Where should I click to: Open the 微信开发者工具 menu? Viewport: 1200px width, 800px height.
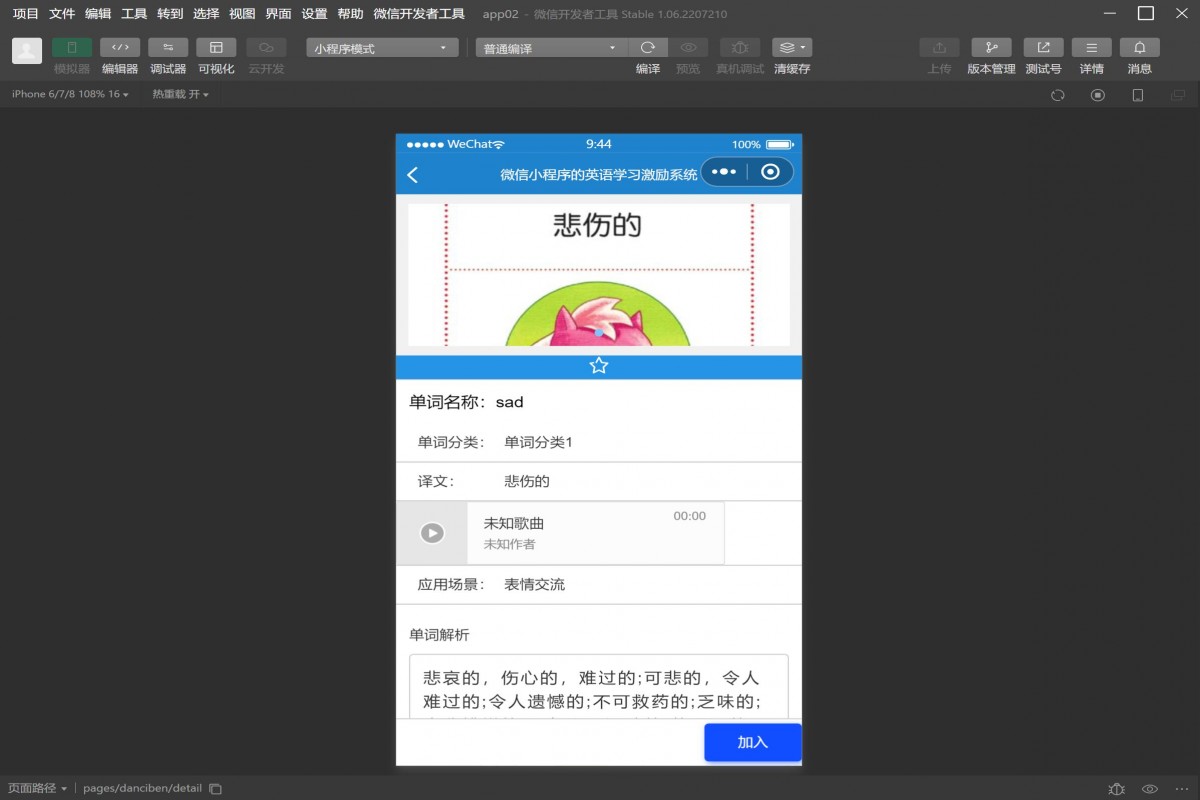[x=419, y=14]
